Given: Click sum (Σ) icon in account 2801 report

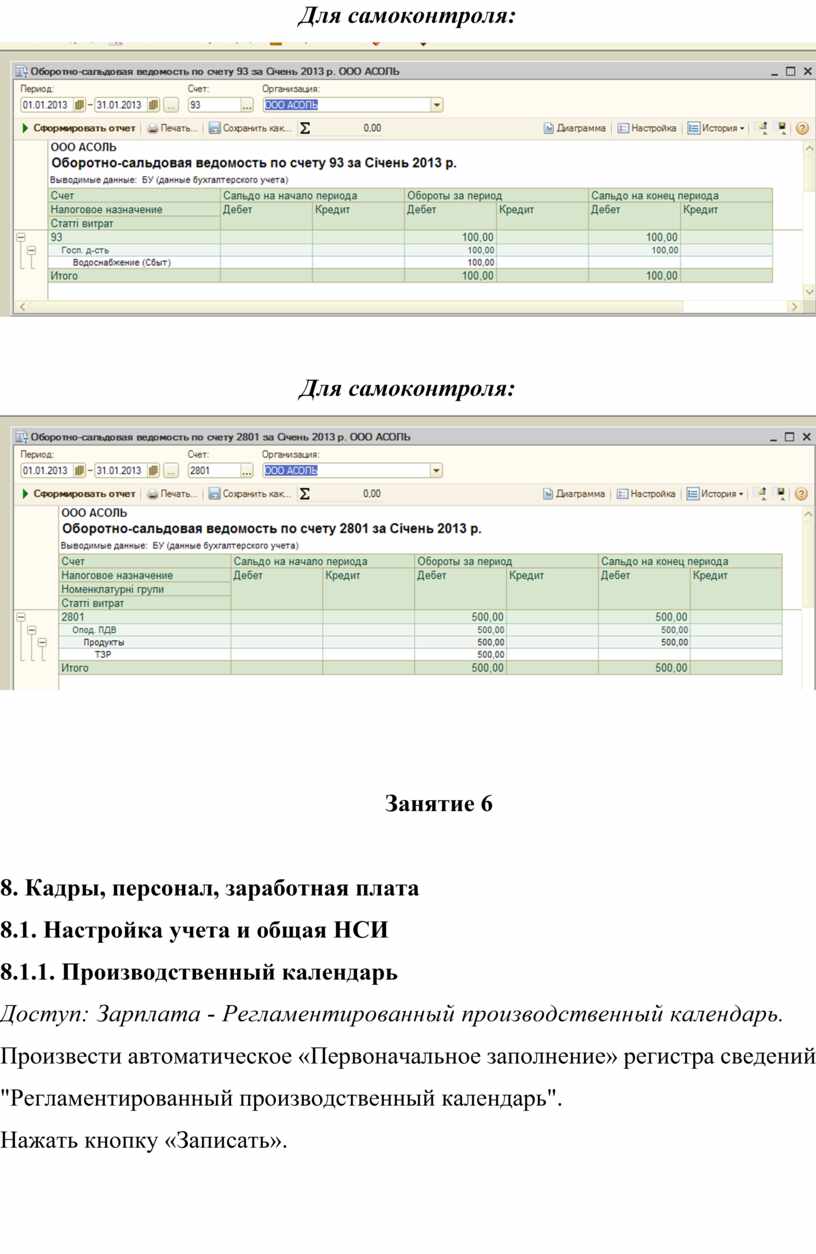Looking at the screenshot, I should [x=305, y=494].
